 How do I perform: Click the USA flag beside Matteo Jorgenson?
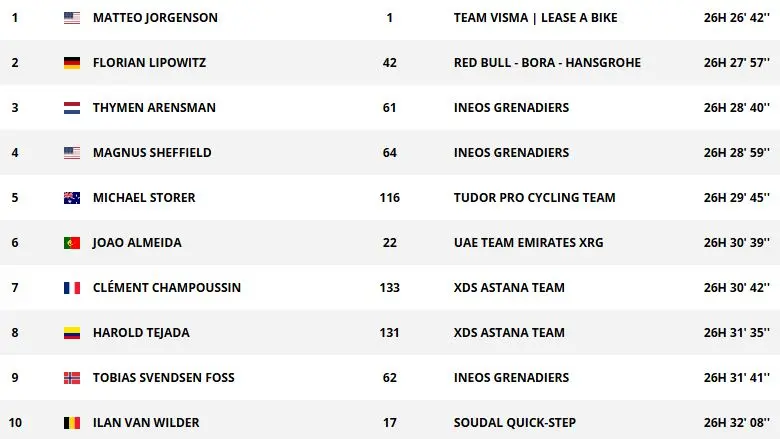(72, 18)
